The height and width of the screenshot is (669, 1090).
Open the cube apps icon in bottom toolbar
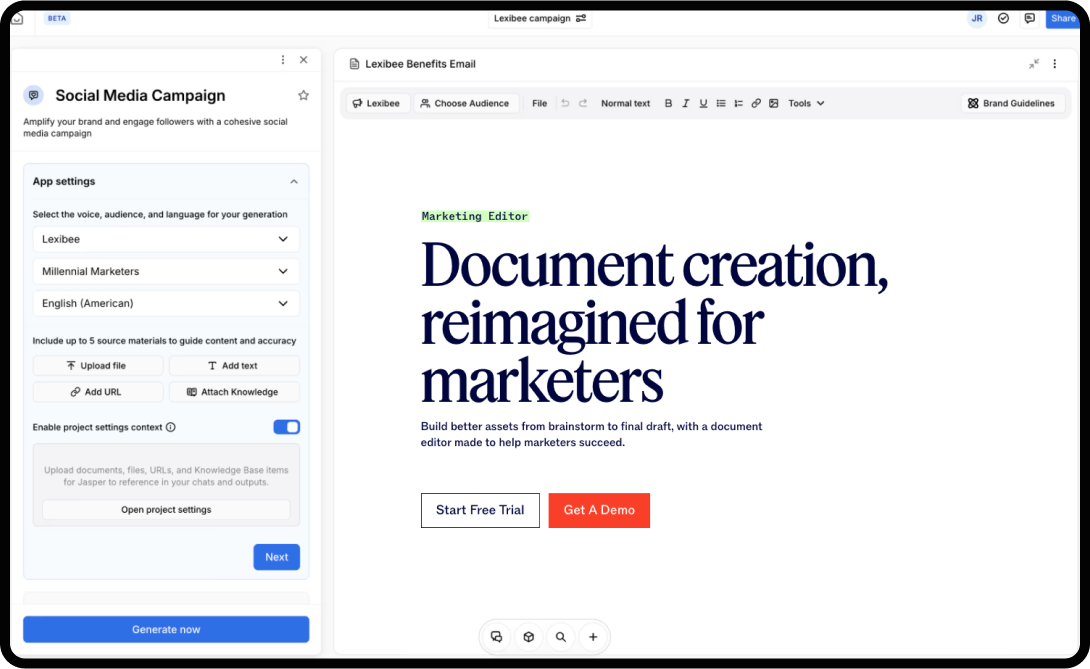tap(528, 637)
